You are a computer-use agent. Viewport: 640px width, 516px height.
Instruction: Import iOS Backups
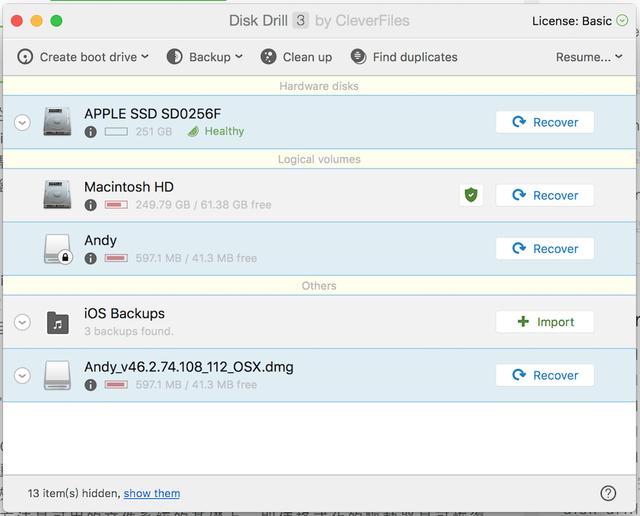point(544,322)
